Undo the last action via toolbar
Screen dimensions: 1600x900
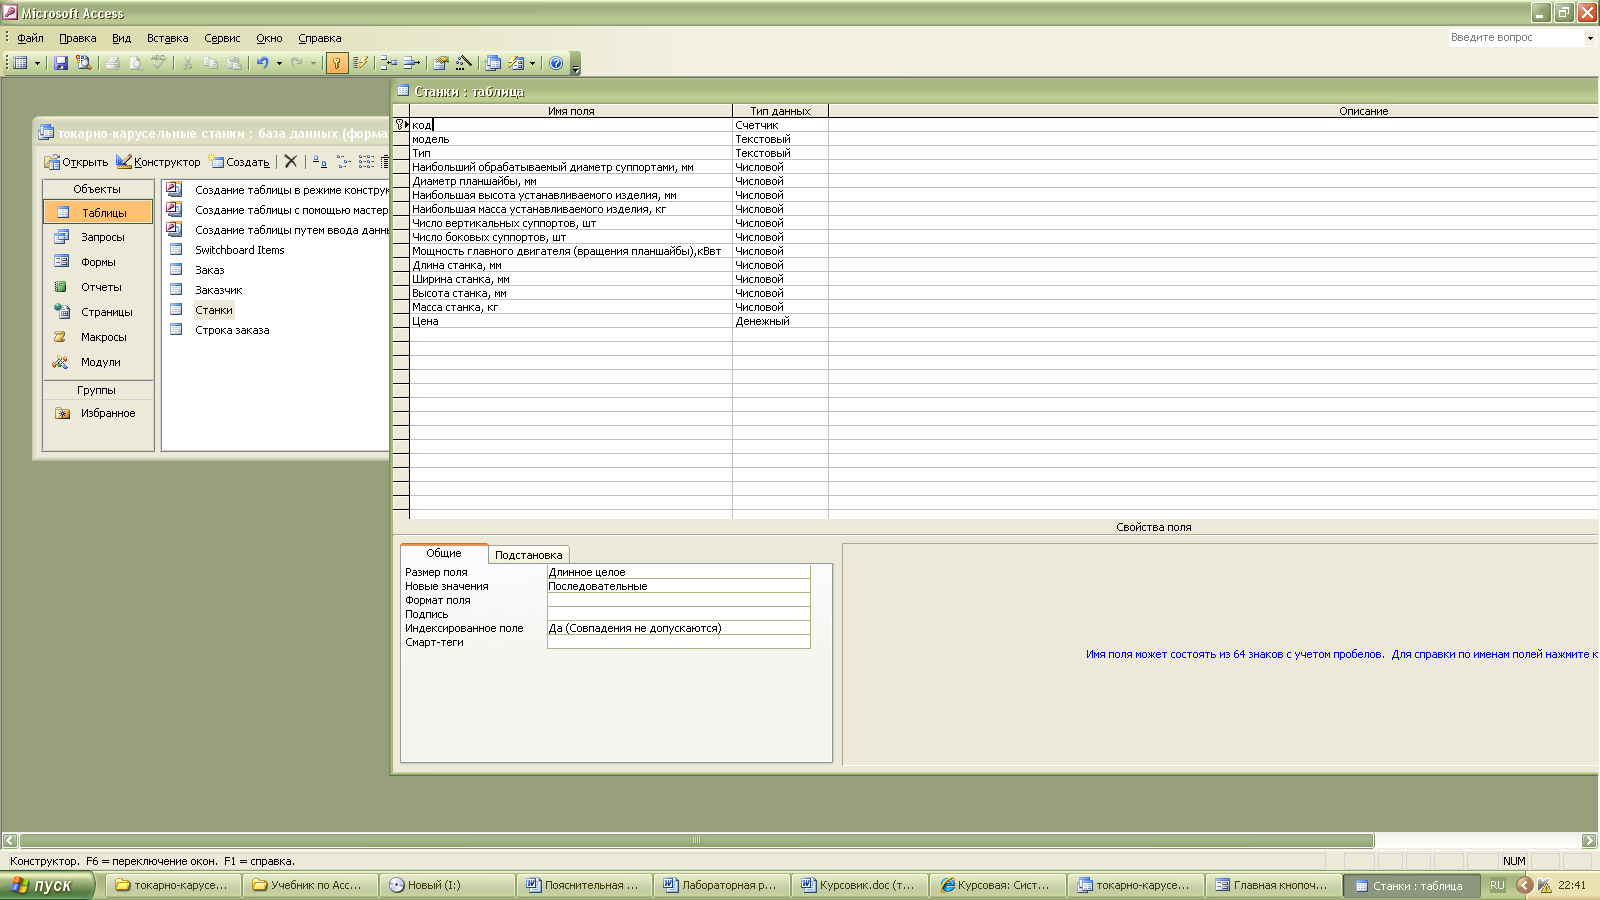262,63
